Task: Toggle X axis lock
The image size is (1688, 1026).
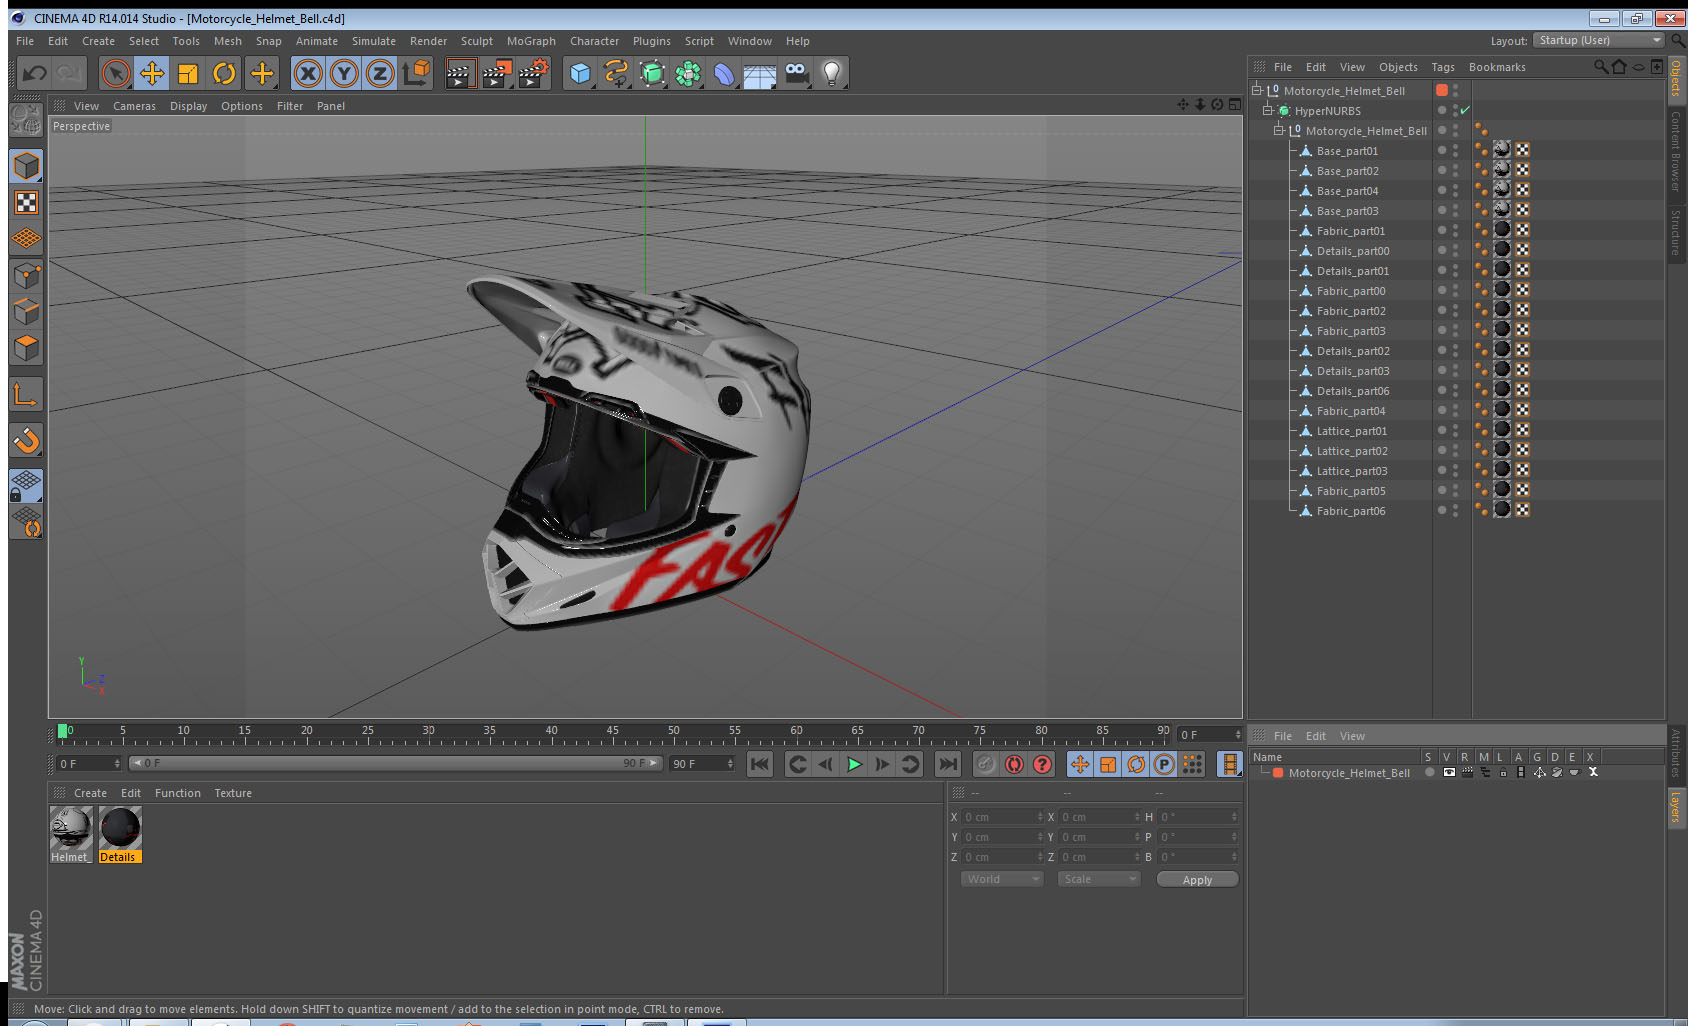Action: coord(308,73)
